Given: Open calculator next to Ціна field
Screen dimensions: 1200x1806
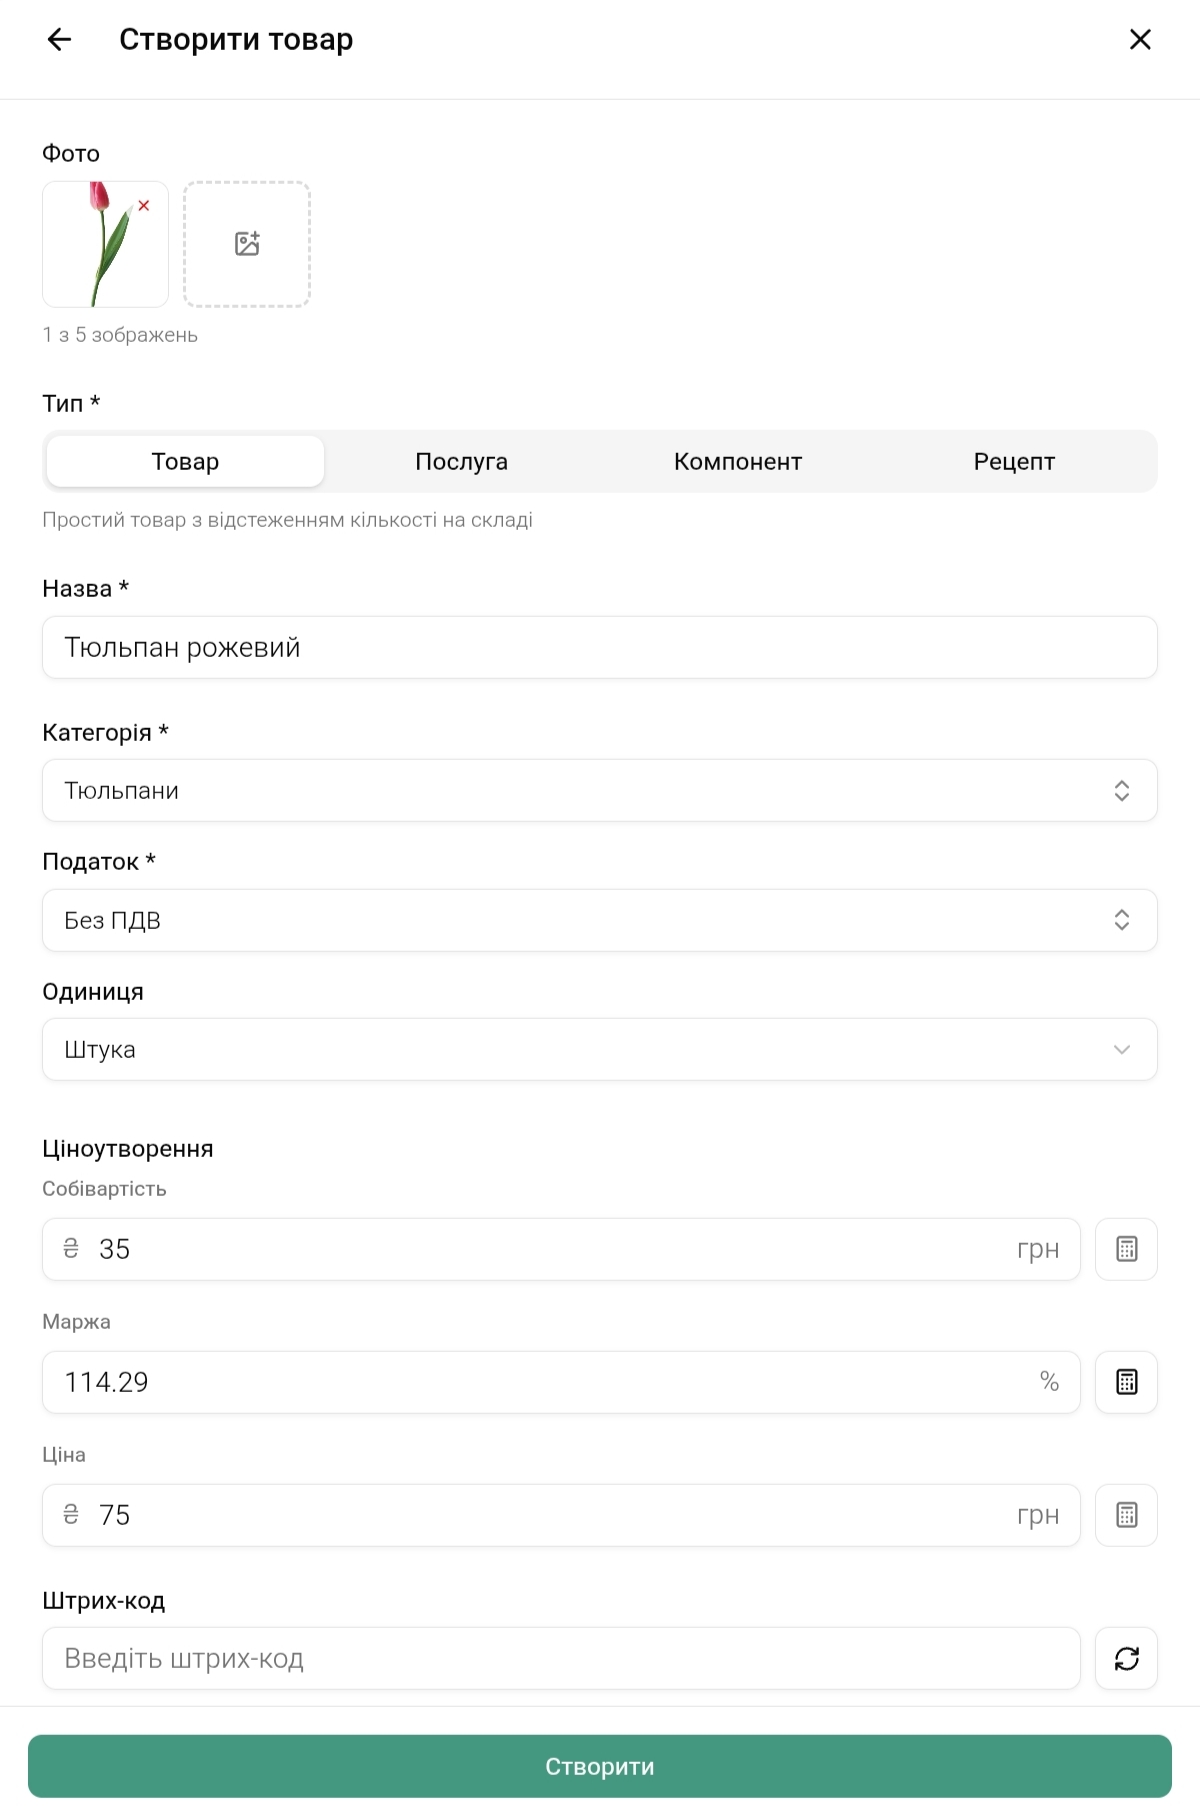Looking at the screenshot, I should pos(1126,1515).
